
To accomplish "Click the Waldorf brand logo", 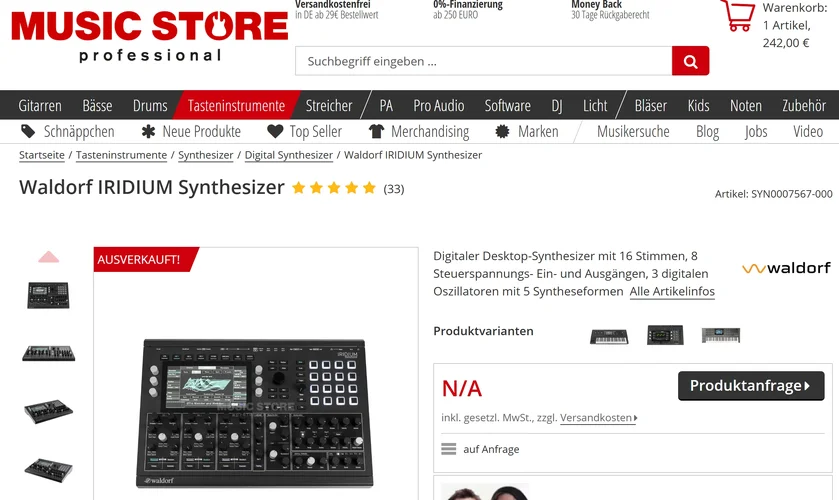I will 786,268.
